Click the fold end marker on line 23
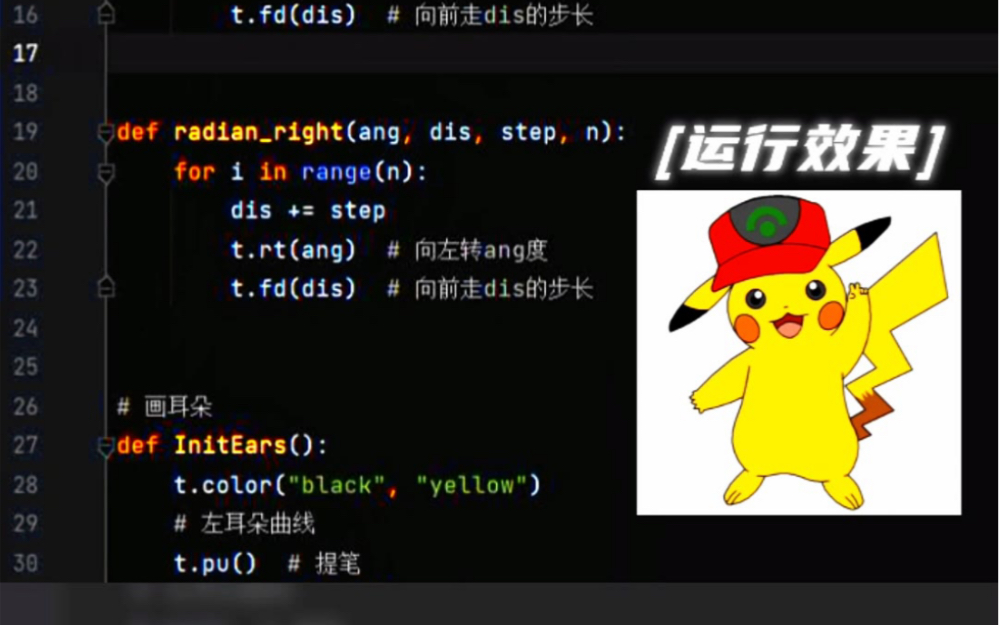 tap(106, 287)
